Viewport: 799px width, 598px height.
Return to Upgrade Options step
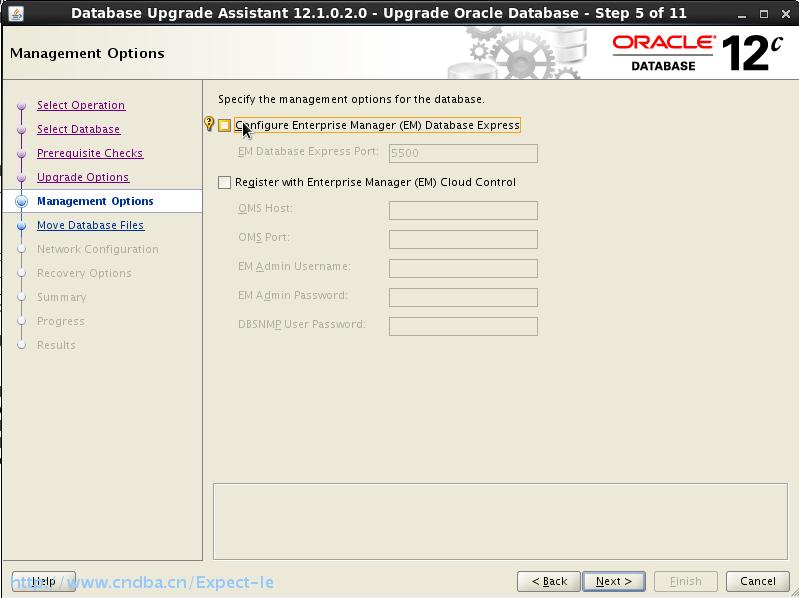tap(83, 177)
